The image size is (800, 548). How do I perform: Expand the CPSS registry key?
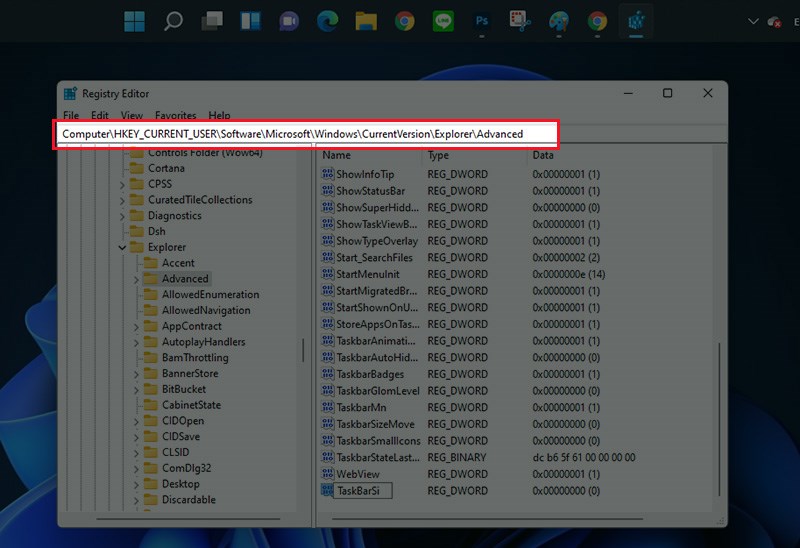click(123, 184)
